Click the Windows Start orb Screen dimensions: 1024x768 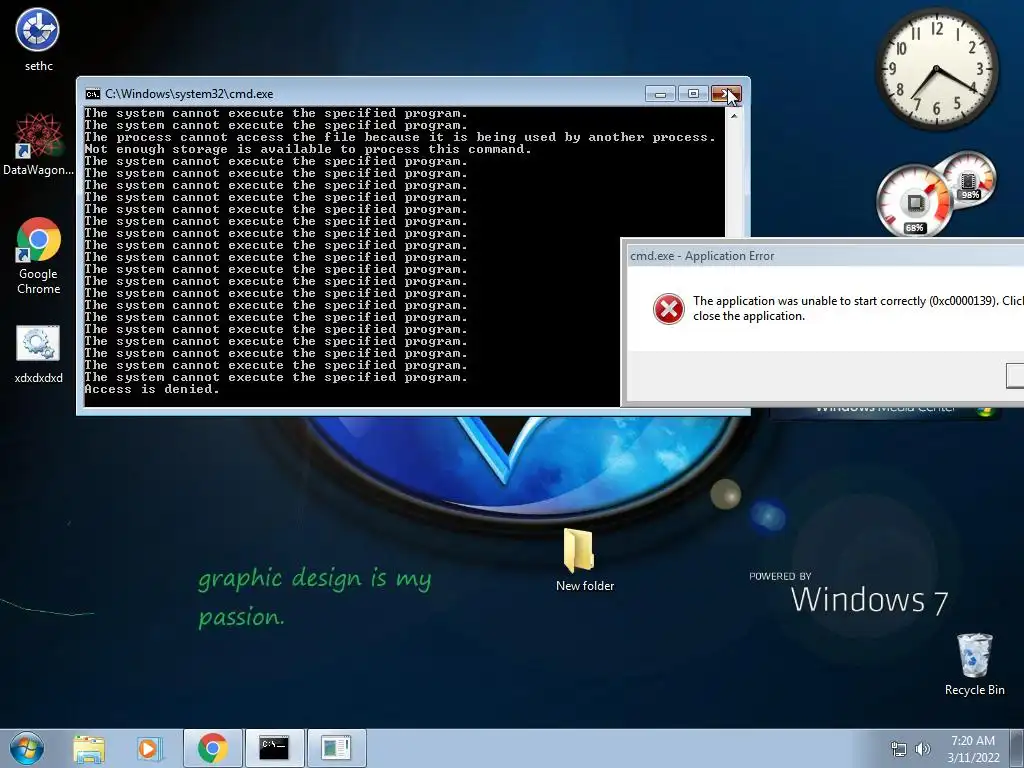pos(26,748)
